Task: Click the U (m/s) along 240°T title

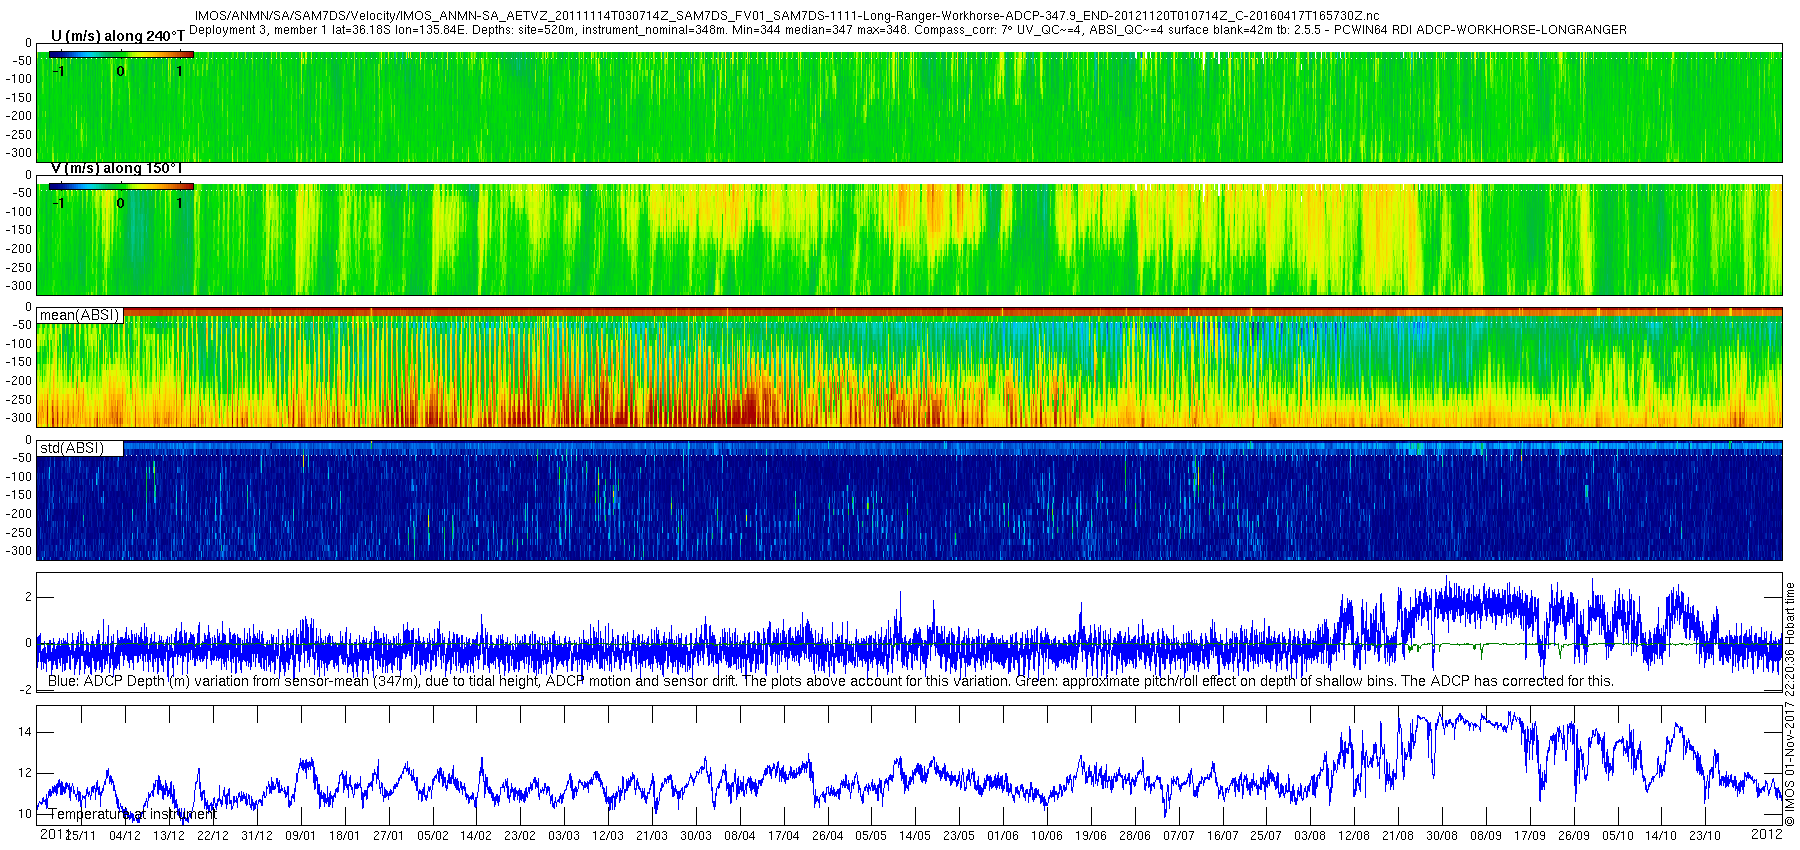Action: (117, 36)
